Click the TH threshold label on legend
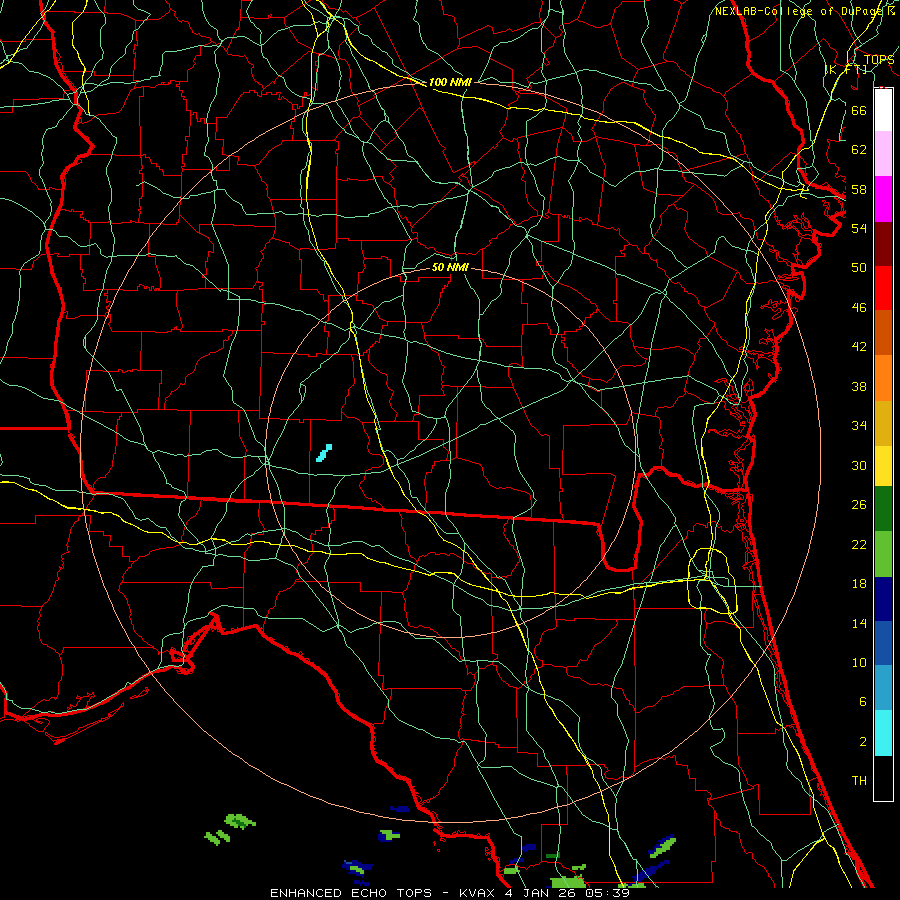900x900 pixels. pyautogui.click(x=859, y=781)
